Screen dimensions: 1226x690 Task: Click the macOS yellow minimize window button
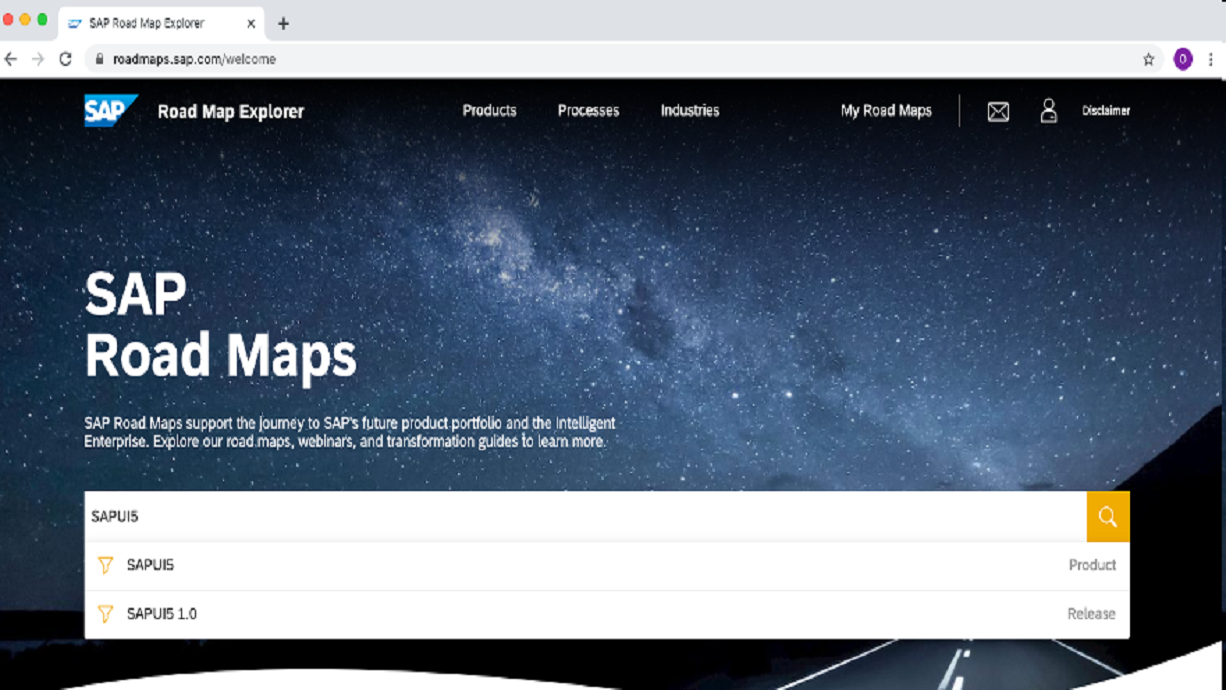coord(25,20)
